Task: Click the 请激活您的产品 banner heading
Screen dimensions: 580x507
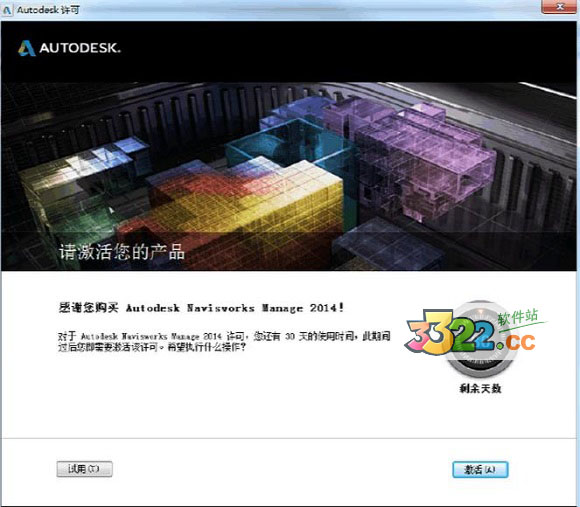Action: coord(122,252)
